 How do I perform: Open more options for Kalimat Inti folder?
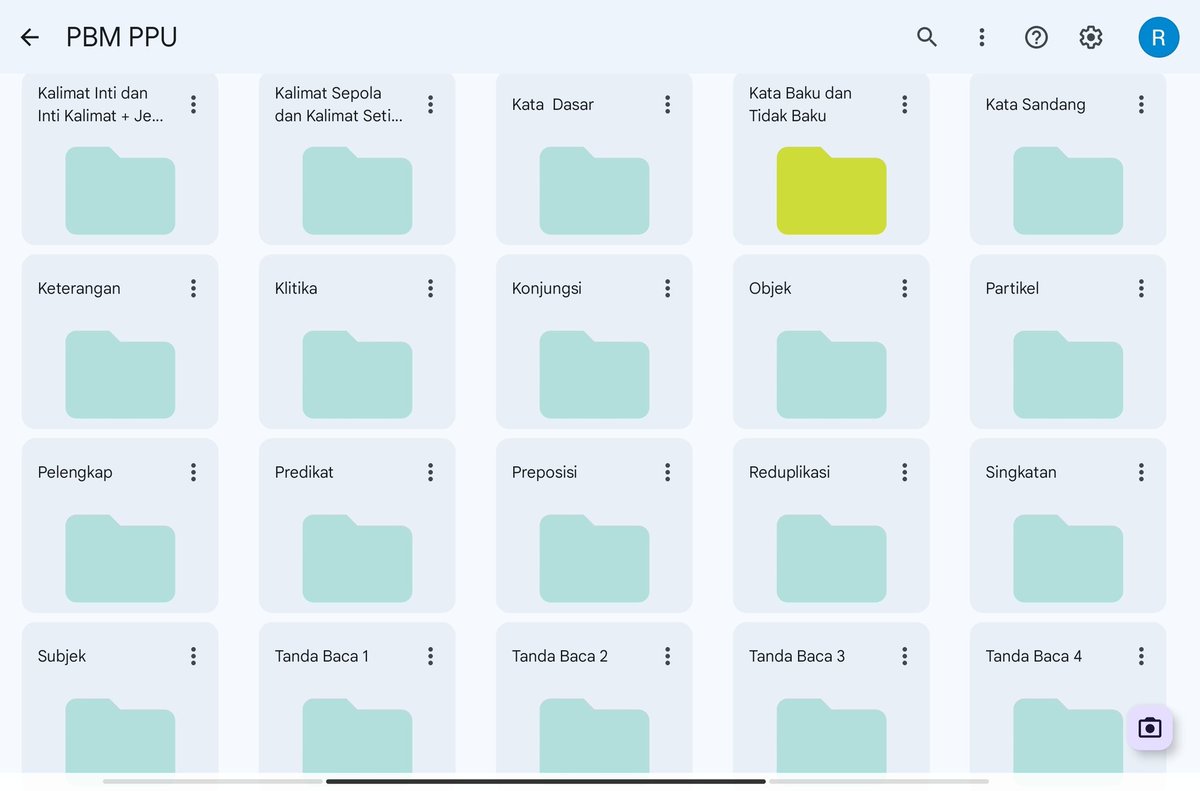pos(193,104)
